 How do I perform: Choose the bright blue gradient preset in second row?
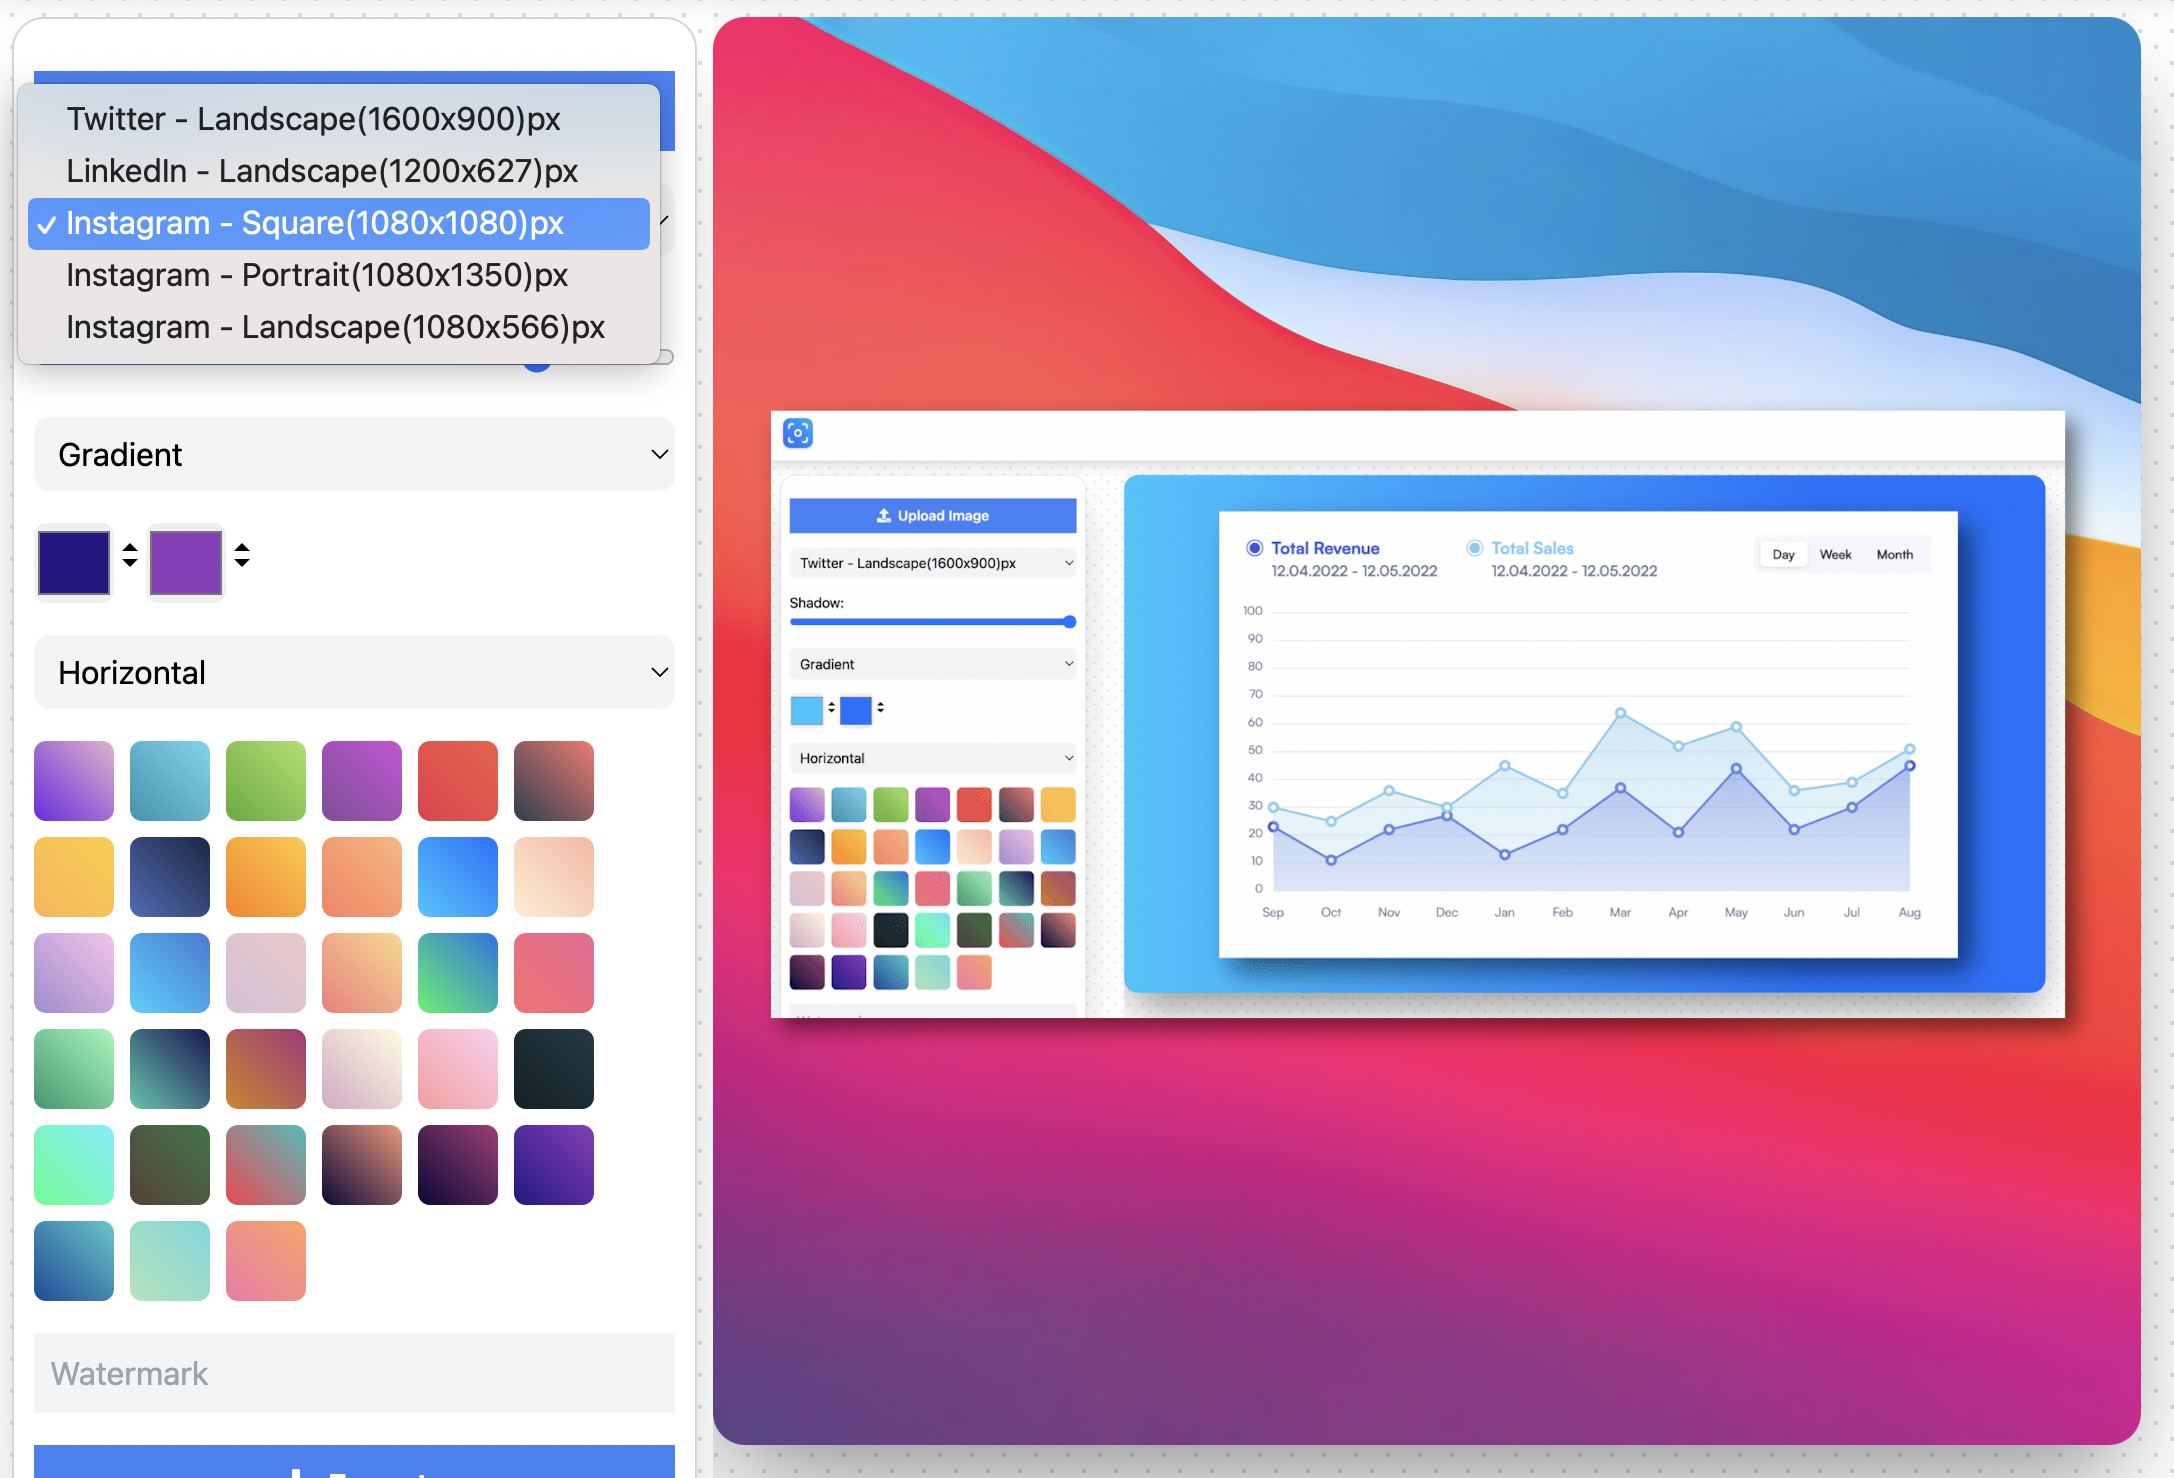pyautogui.click(x=458, y=877)
